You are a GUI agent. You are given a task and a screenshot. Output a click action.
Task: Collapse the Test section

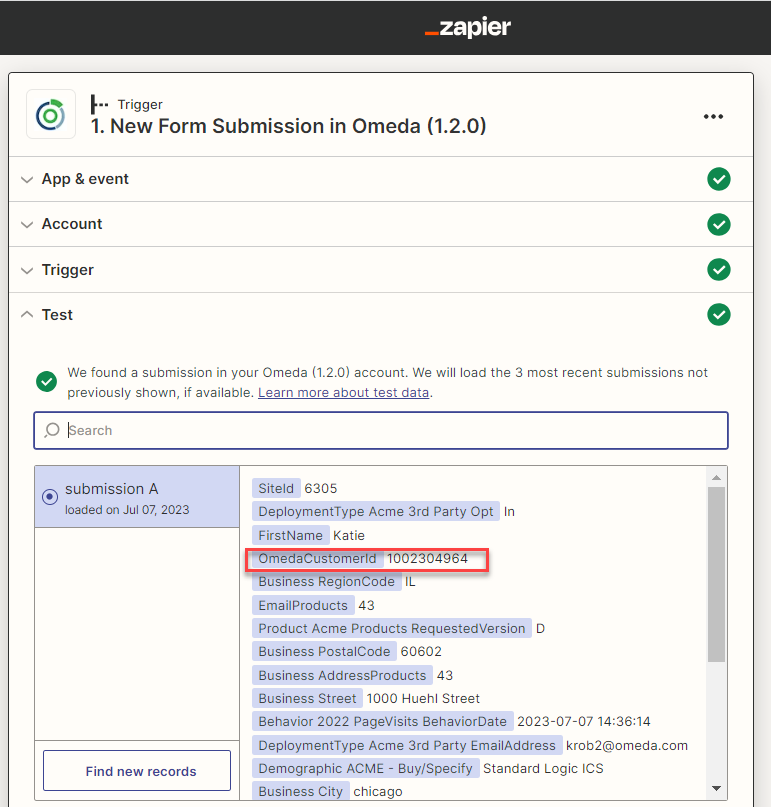[27, 315]
